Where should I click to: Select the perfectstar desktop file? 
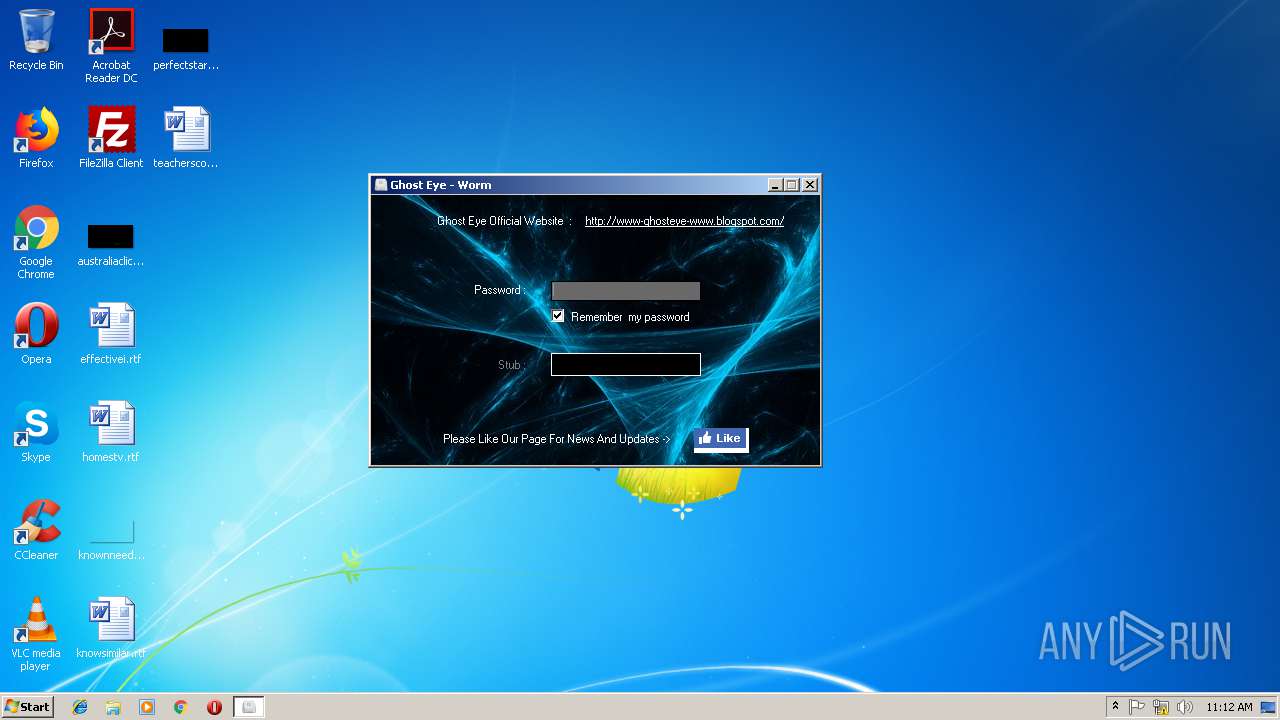[x=186, y=49]
